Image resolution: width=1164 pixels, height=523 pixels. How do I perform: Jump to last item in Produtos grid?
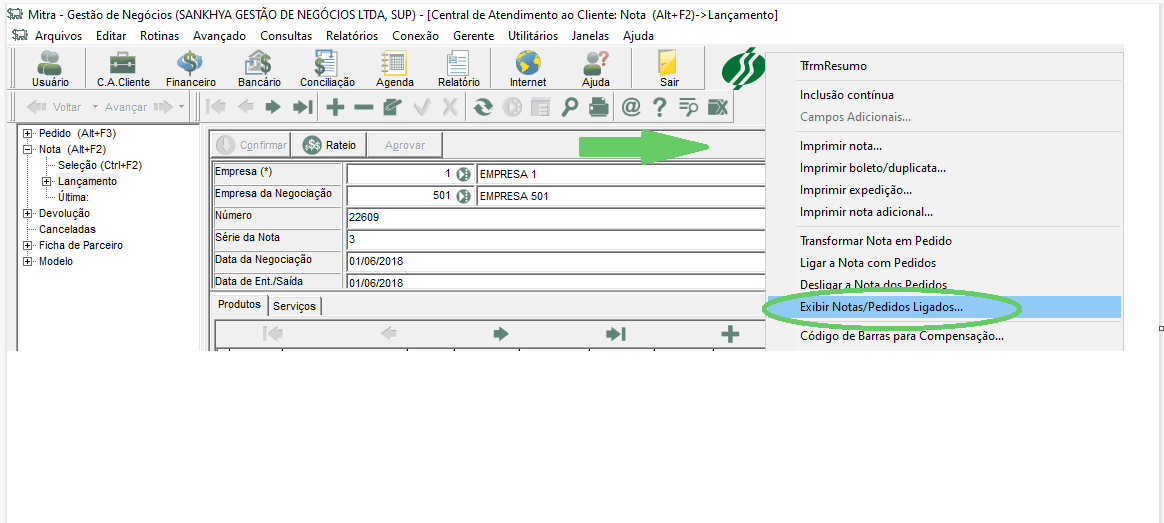615,335
